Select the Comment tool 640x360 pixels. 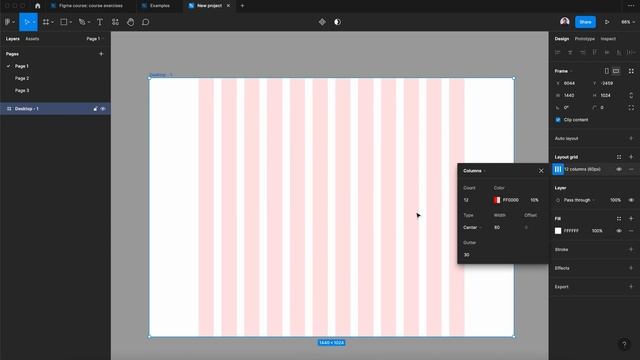coord(146,22)
